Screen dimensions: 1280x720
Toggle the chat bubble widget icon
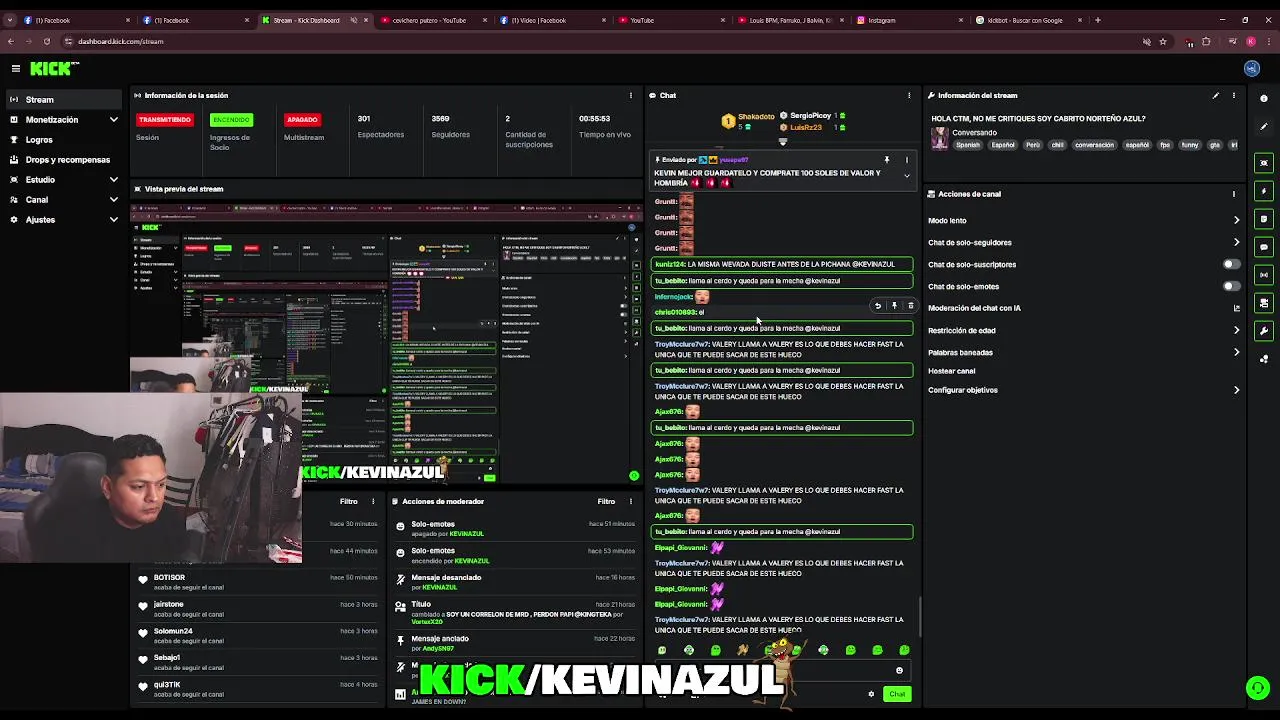pos(1264,247)
